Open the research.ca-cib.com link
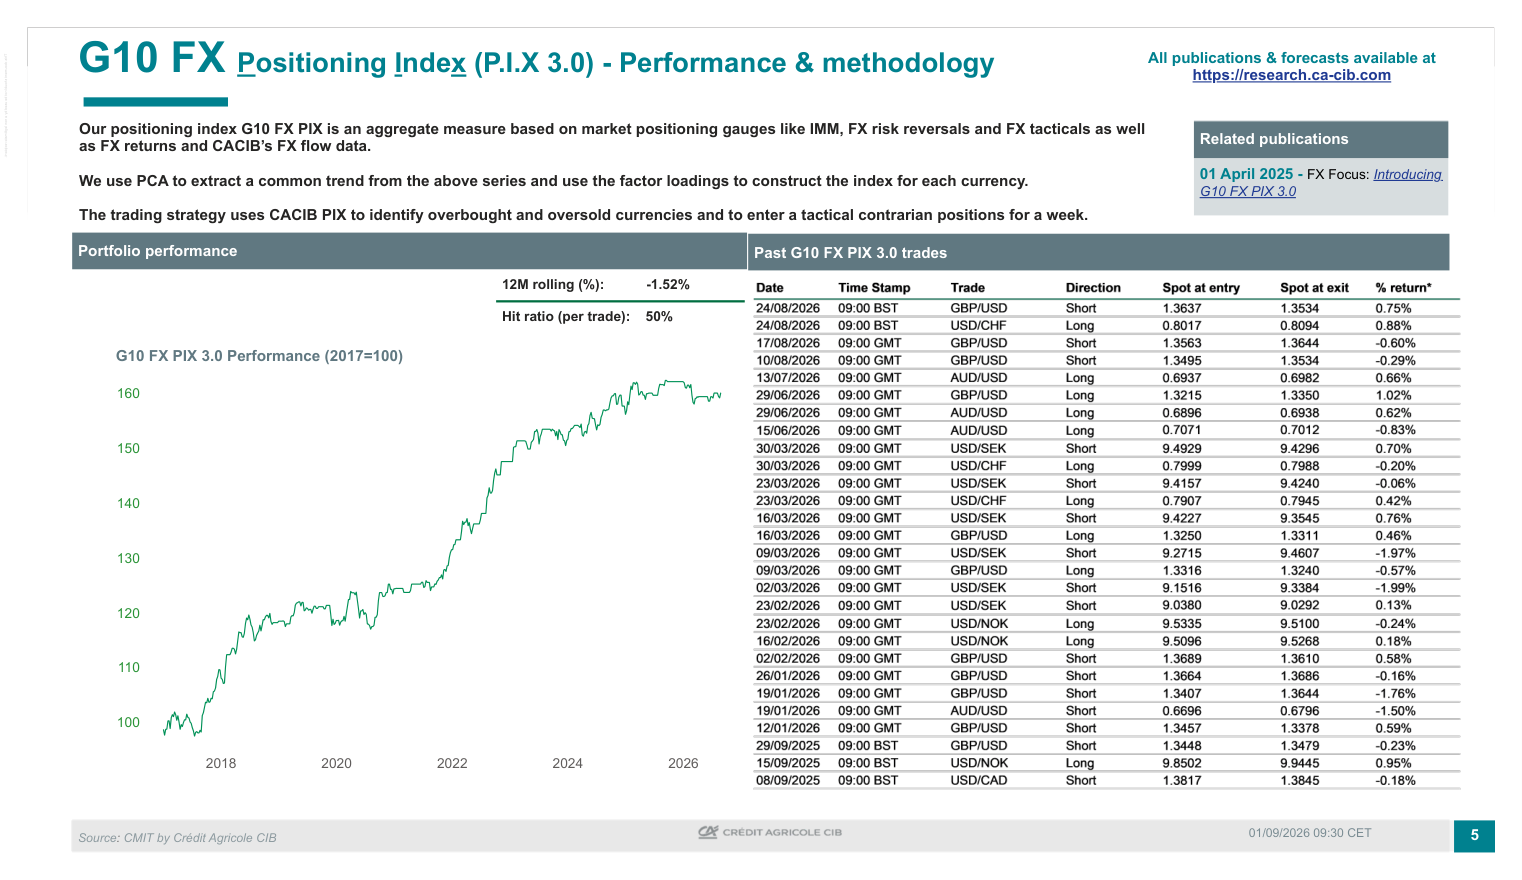Viewport: 1522px width, 880px height. (x=1291, y=75)
